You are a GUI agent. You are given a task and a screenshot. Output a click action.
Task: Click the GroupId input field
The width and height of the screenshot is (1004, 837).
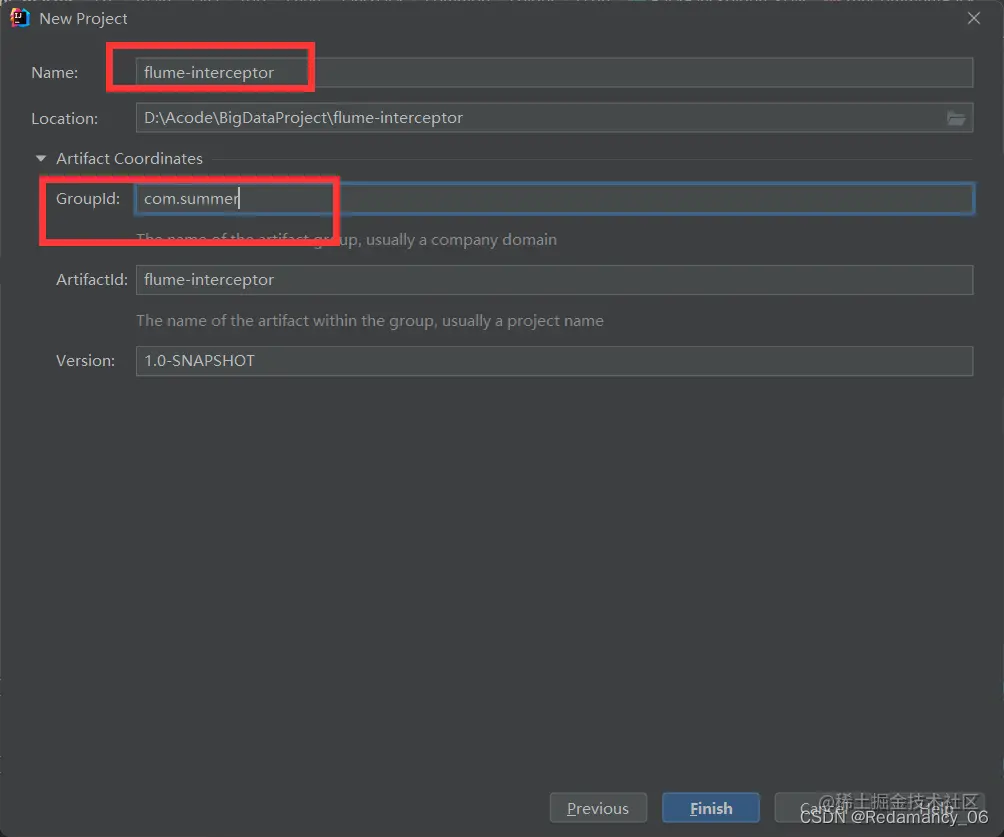[x=555, y=199]
